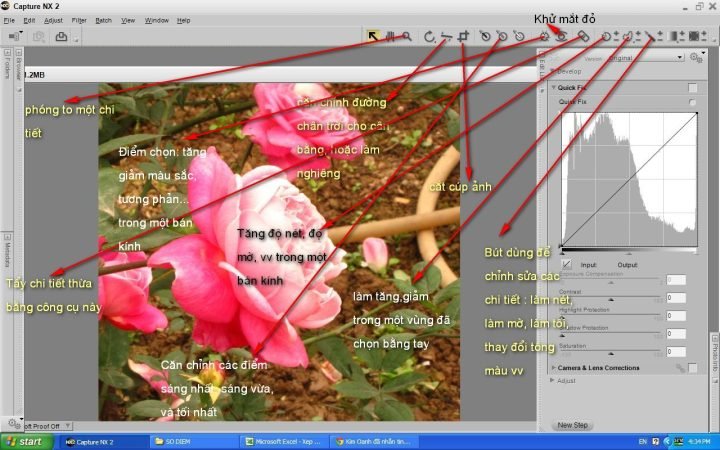Open the Window menu

tap(157, 20)
